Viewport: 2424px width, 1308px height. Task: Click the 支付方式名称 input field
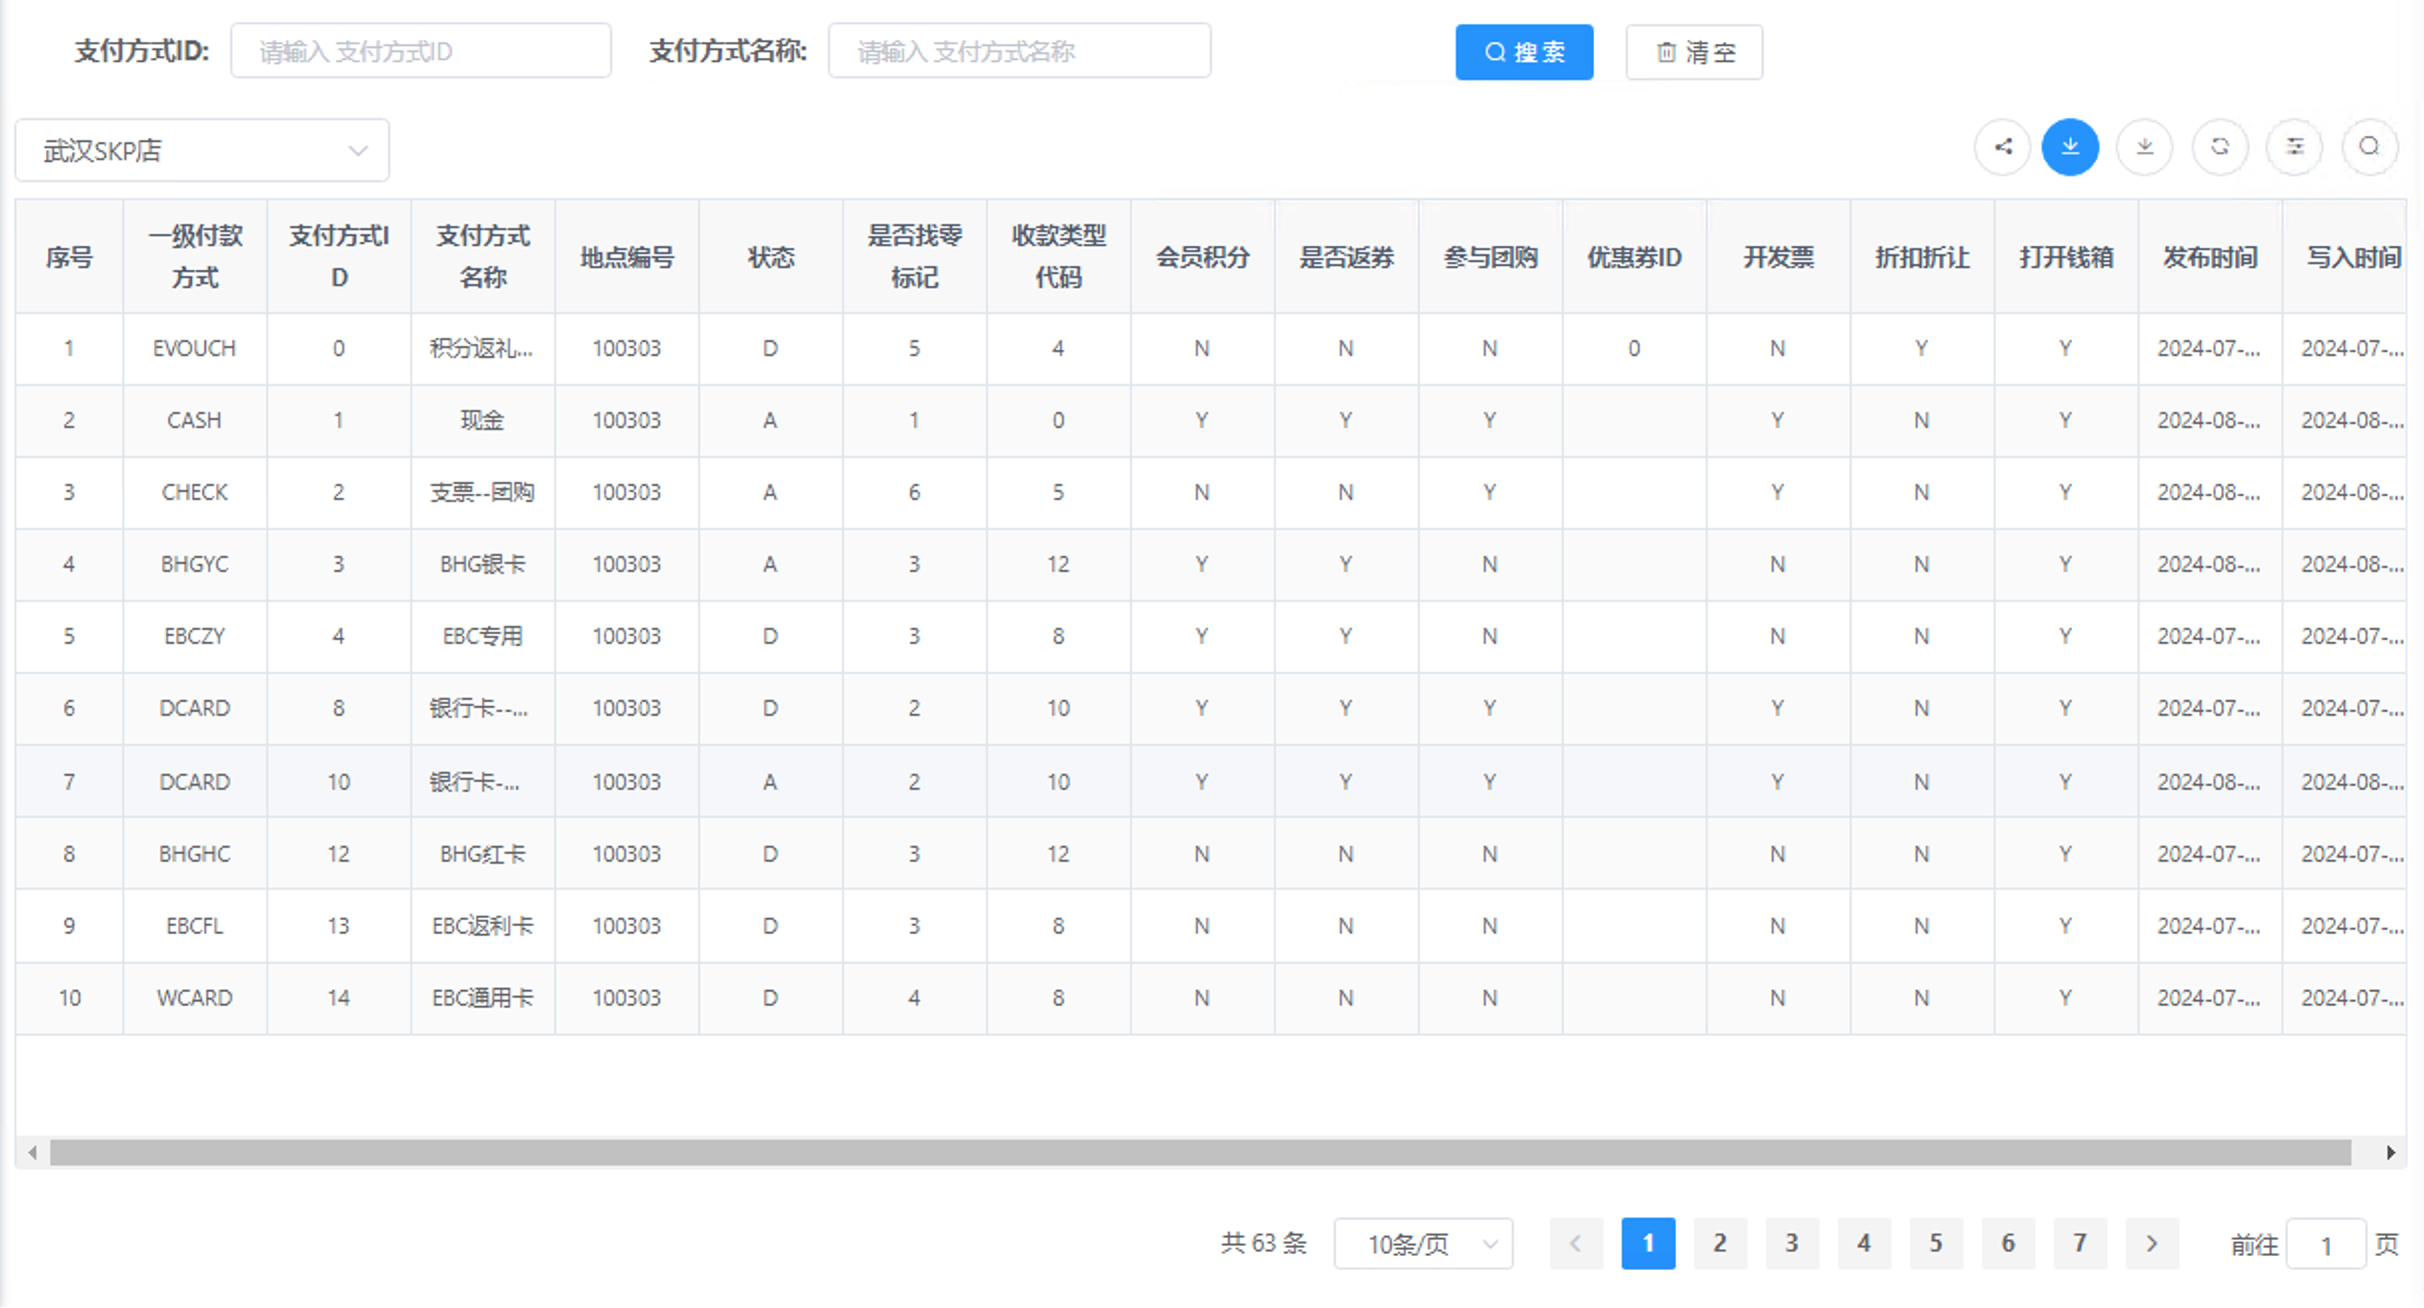point(1019,50)
